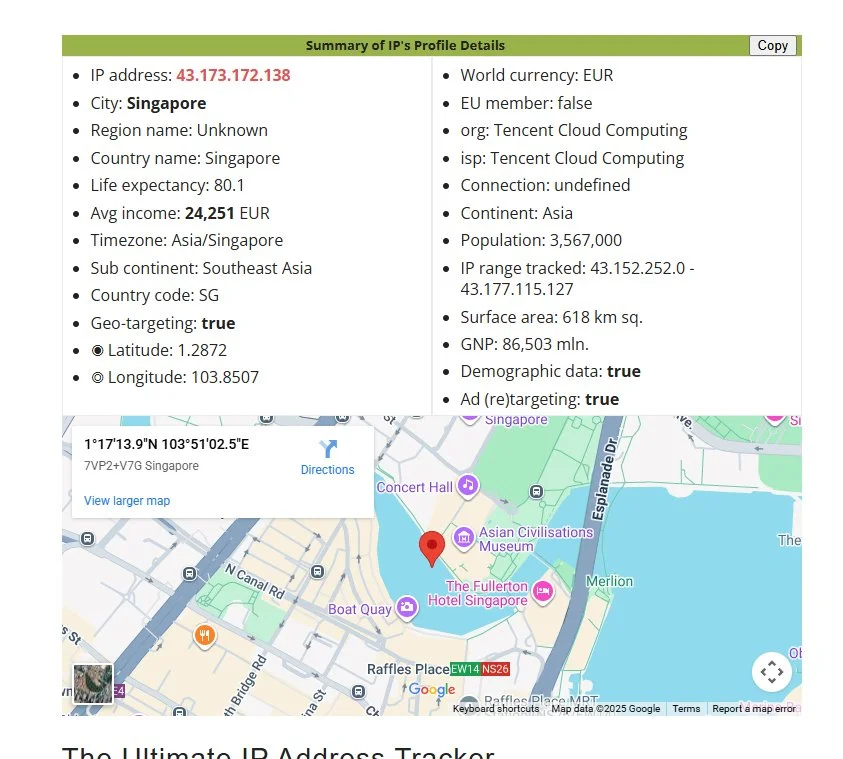Click the Google logo on map
Screen dimensions: 843x759
point(432,689)
